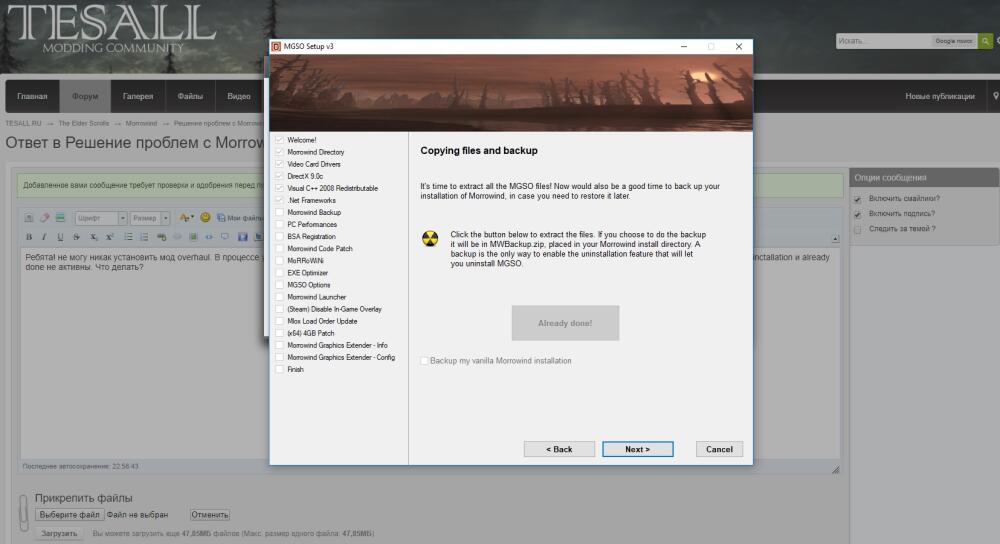This screenshot has width=1000, height=544.
Task: Collapse the editor toolbar with corner arrow
Action: [835, 239]
